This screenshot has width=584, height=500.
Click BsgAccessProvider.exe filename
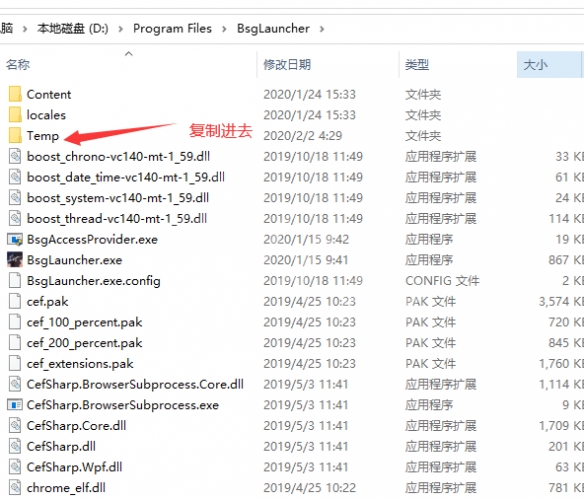92,239
